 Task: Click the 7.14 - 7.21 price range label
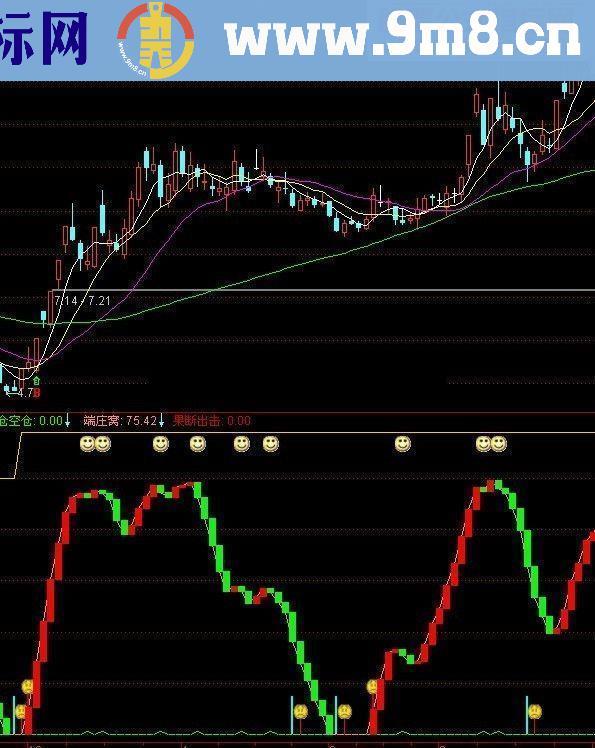(83, 301)
